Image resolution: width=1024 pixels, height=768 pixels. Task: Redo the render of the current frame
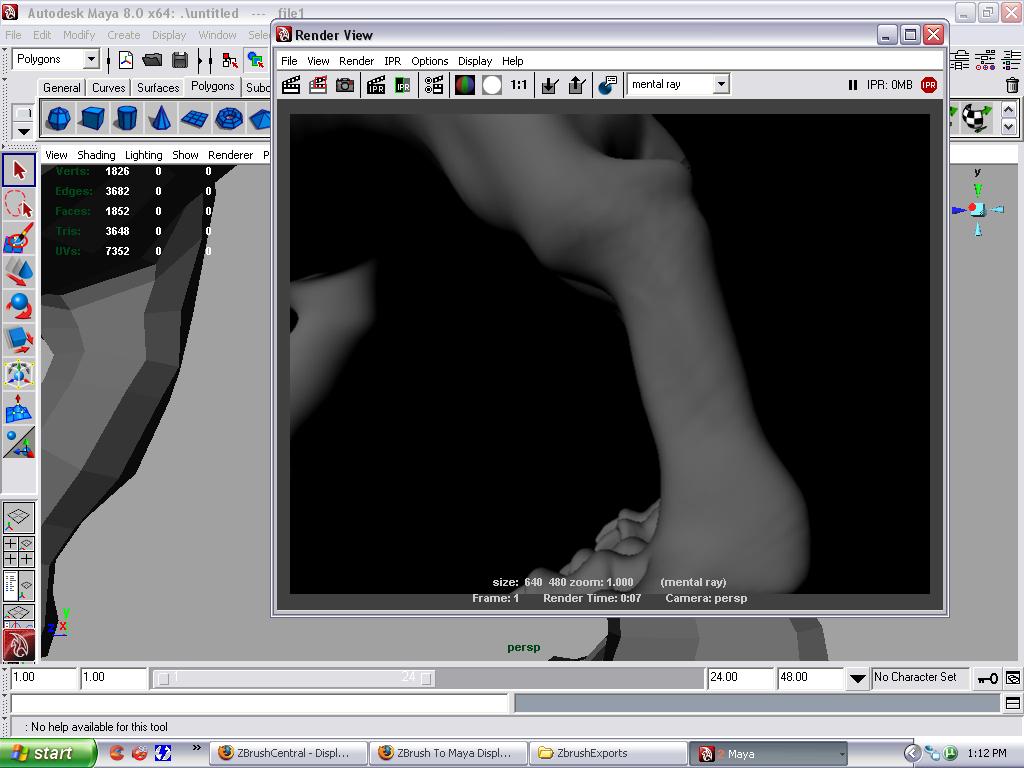point(319,84)
